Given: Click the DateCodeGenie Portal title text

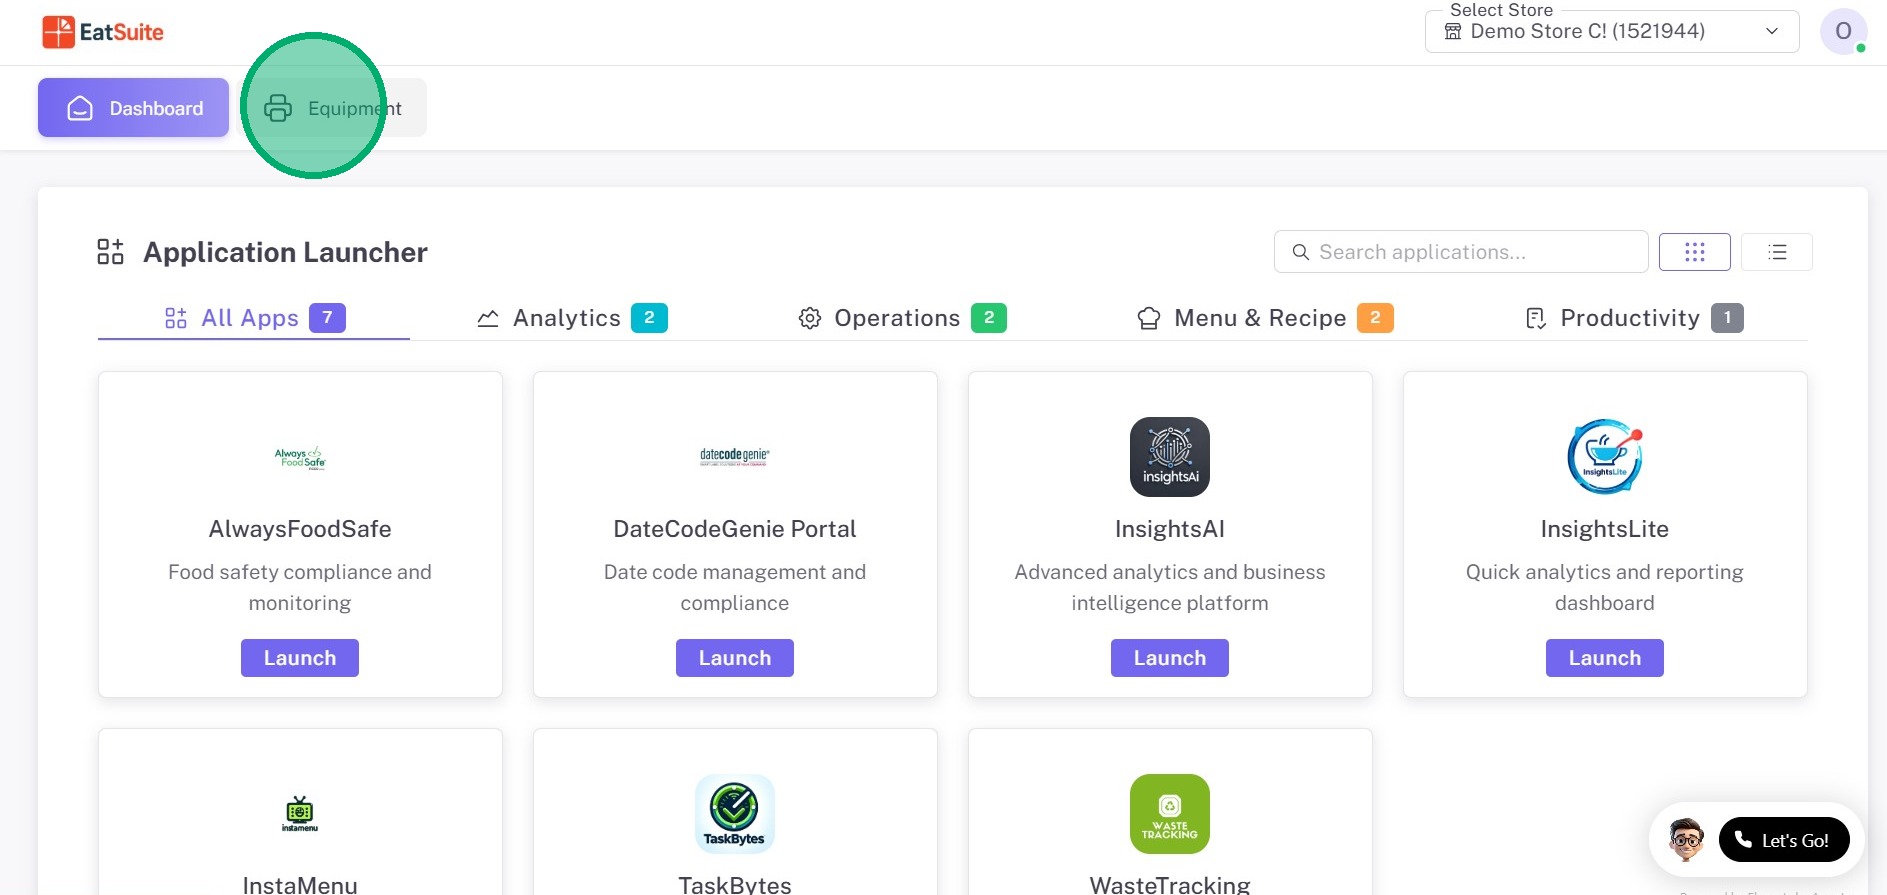Looking at the screenshot, I should pyautogui.click(x=735, y=529).
